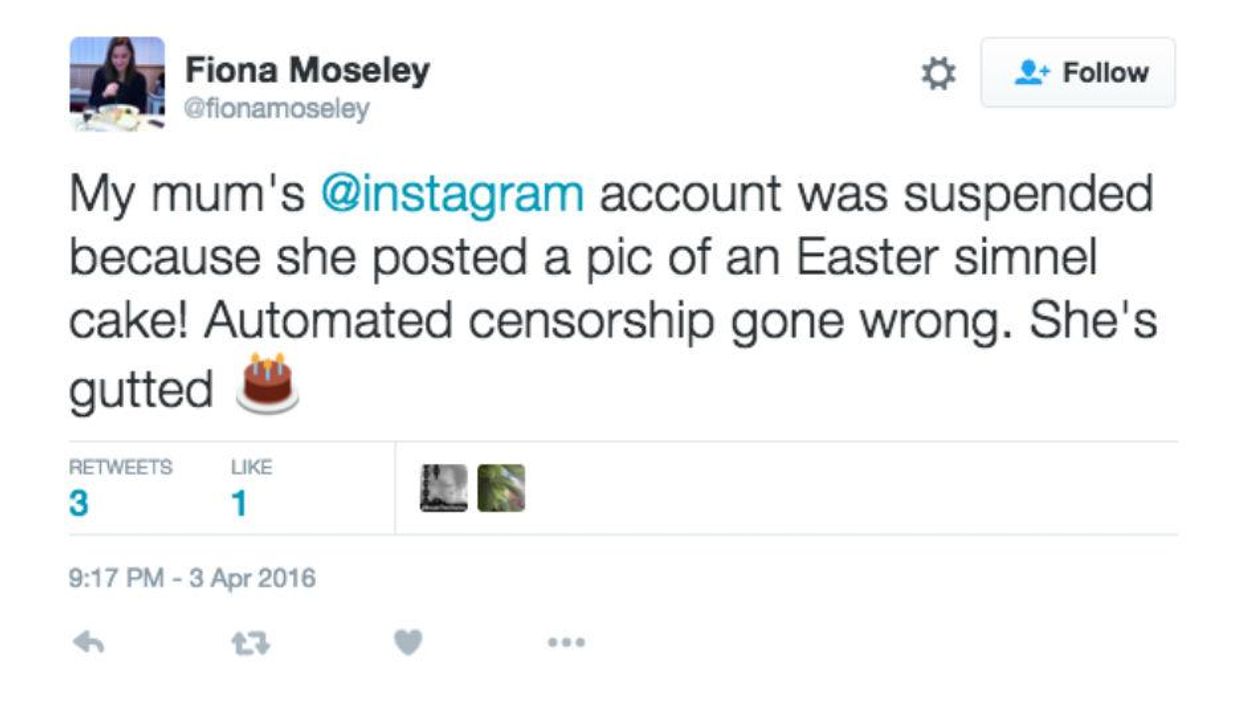Click the add-person icon on the Follow button
The image size is (1245, 702).
pyautogui.click(x=1030, y=73)
